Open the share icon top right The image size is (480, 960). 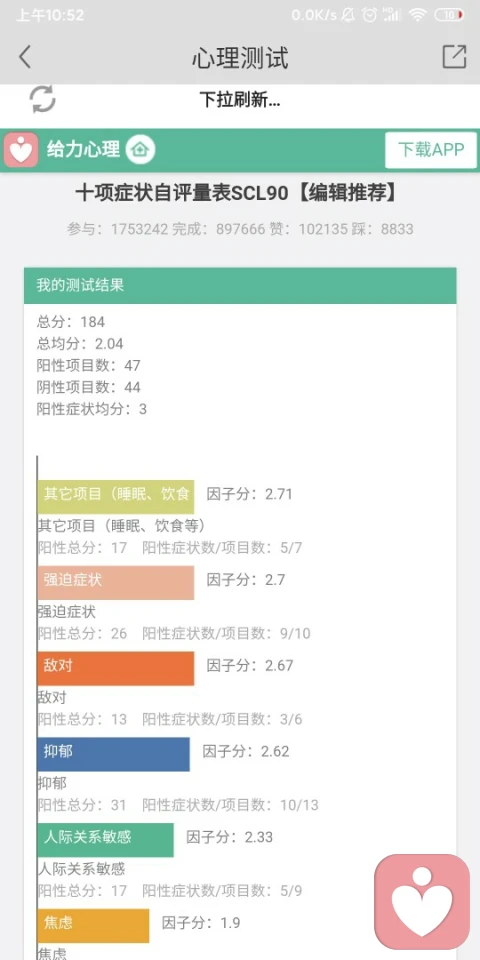[454, 56]
